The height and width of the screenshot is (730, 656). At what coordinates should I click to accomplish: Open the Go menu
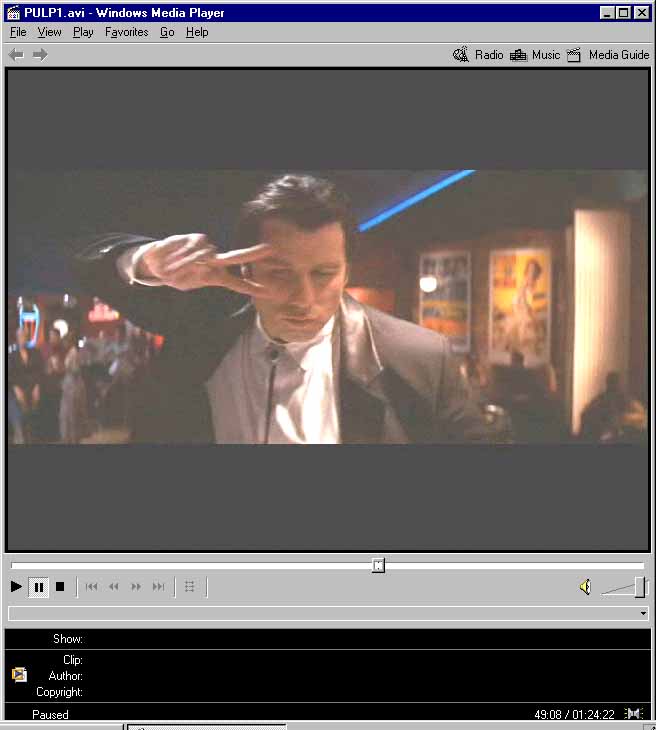(167, 32)
